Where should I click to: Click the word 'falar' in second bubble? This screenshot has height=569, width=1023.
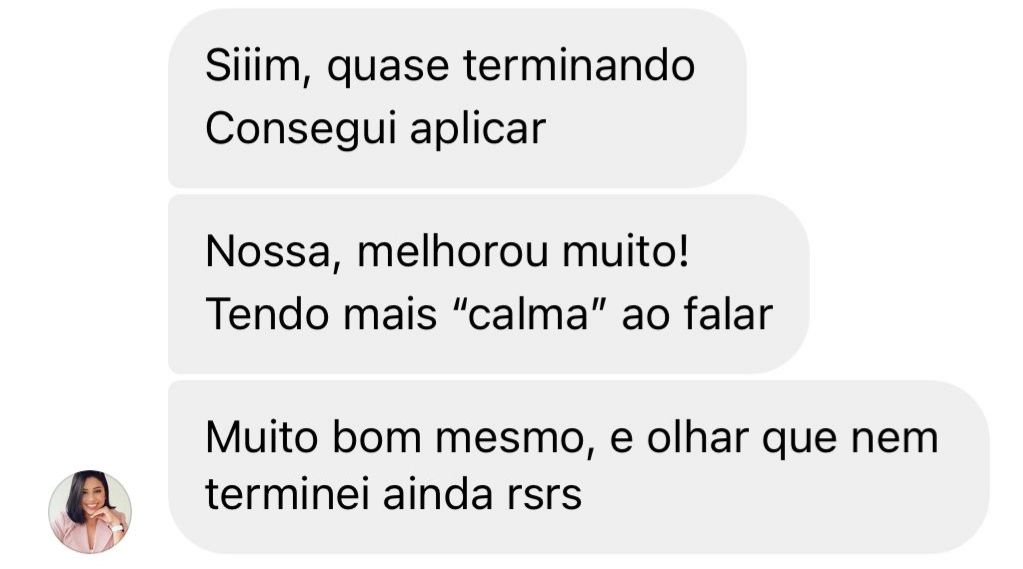tap(727, 314)
